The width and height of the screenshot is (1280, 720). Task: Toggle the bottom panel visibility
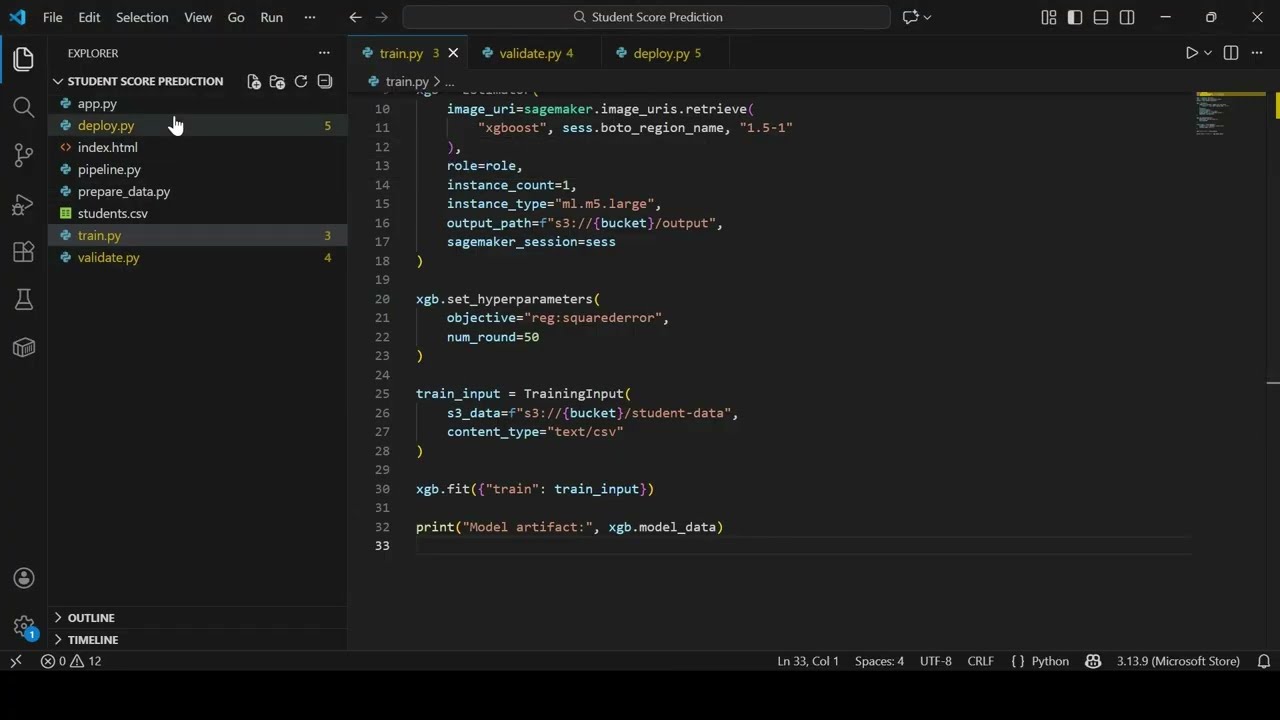(x=1101, y=17)
